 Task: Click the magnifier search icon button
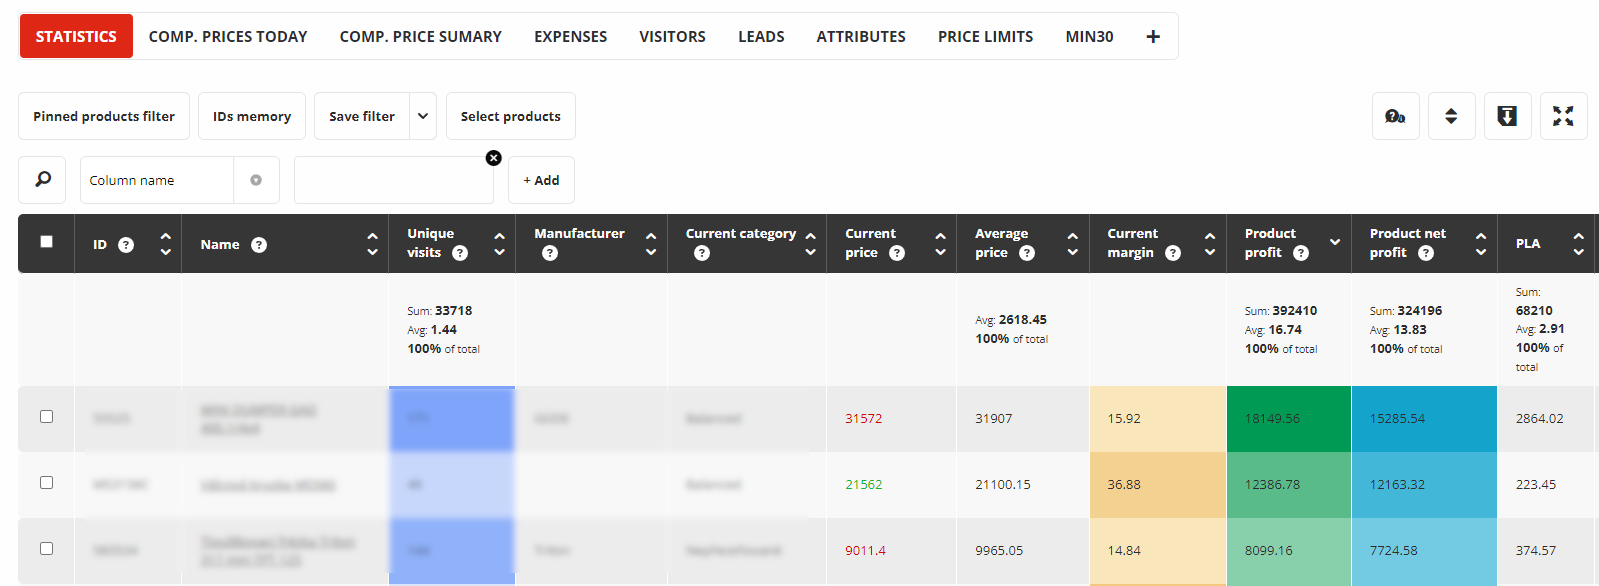[42, 180]
